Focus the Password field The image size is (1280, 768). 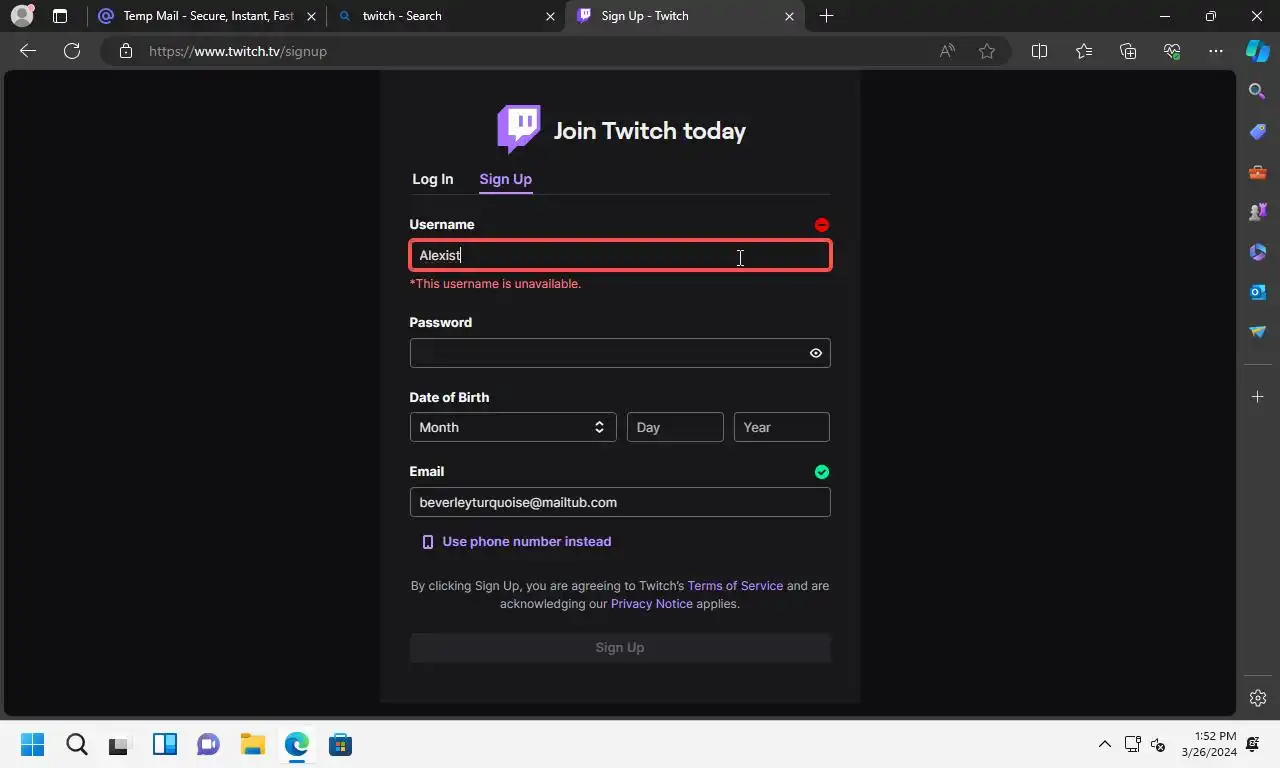pyautogui.click(x=620, y=353)
